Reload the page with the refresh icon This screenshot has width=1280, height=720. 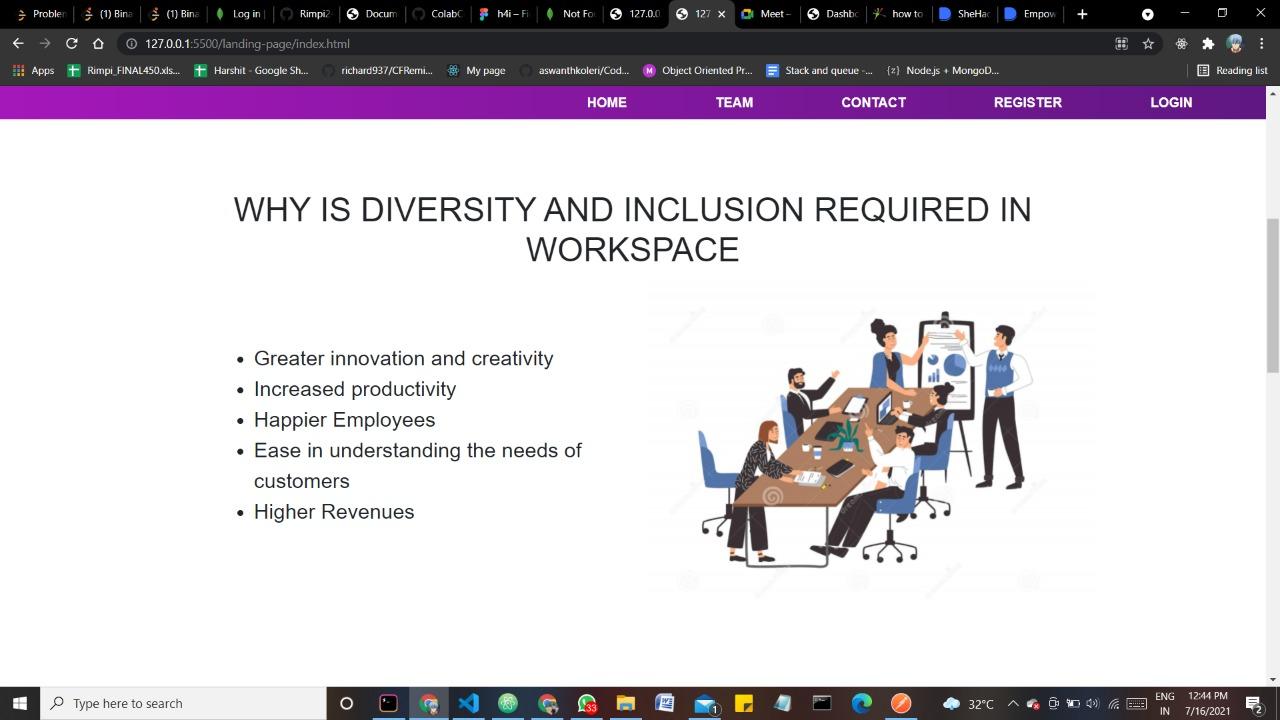tap(71, 43)
